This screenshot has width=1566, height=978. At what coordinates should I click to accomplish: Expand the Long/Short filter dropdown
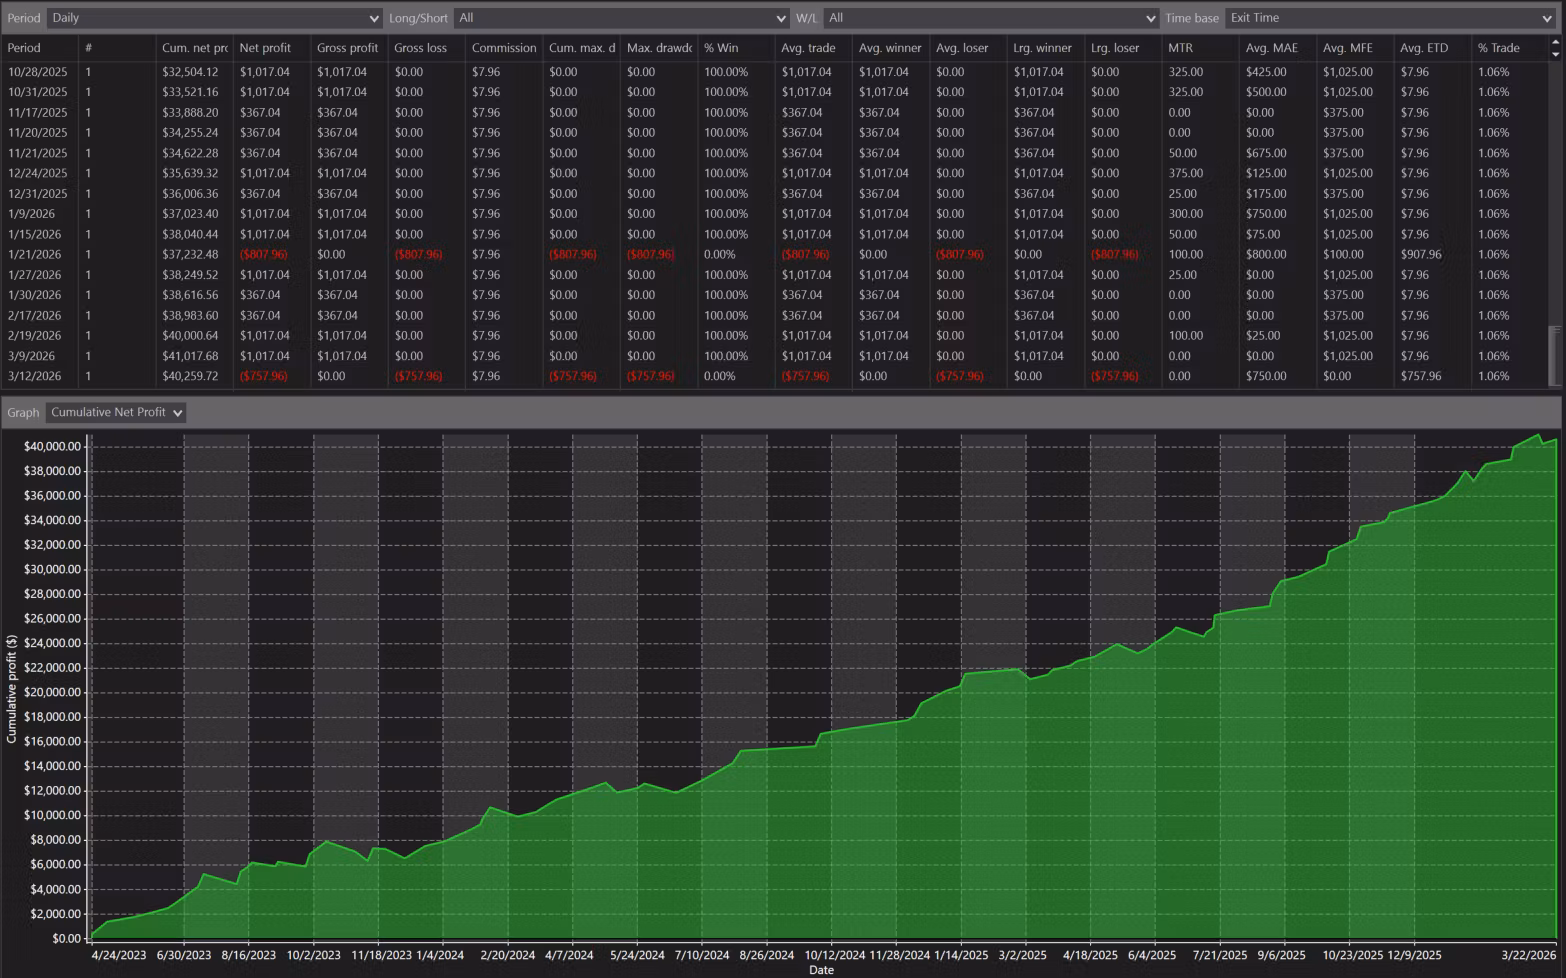click(x=621, y=18)
